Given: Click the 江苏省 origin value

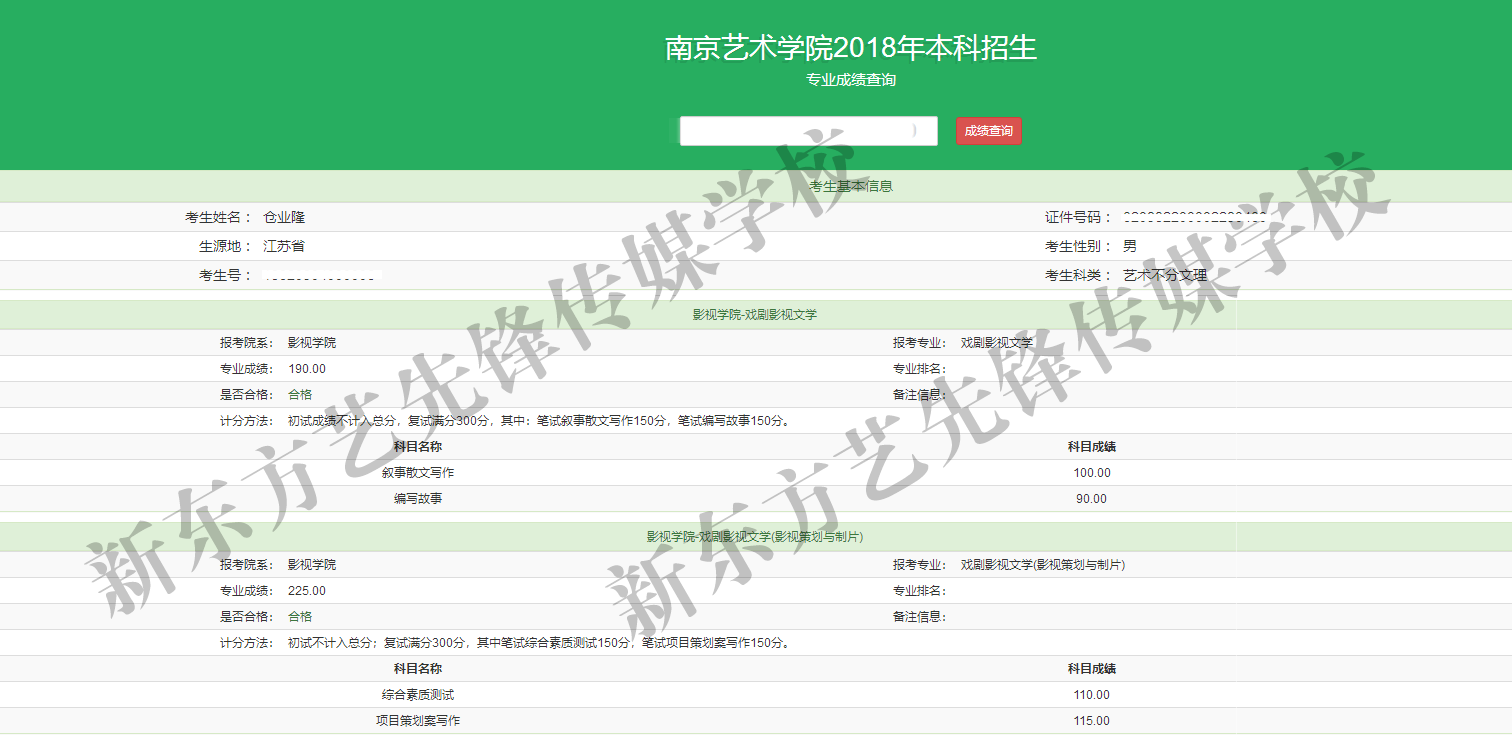Looking at the screenshot, I should click(284, 246).
